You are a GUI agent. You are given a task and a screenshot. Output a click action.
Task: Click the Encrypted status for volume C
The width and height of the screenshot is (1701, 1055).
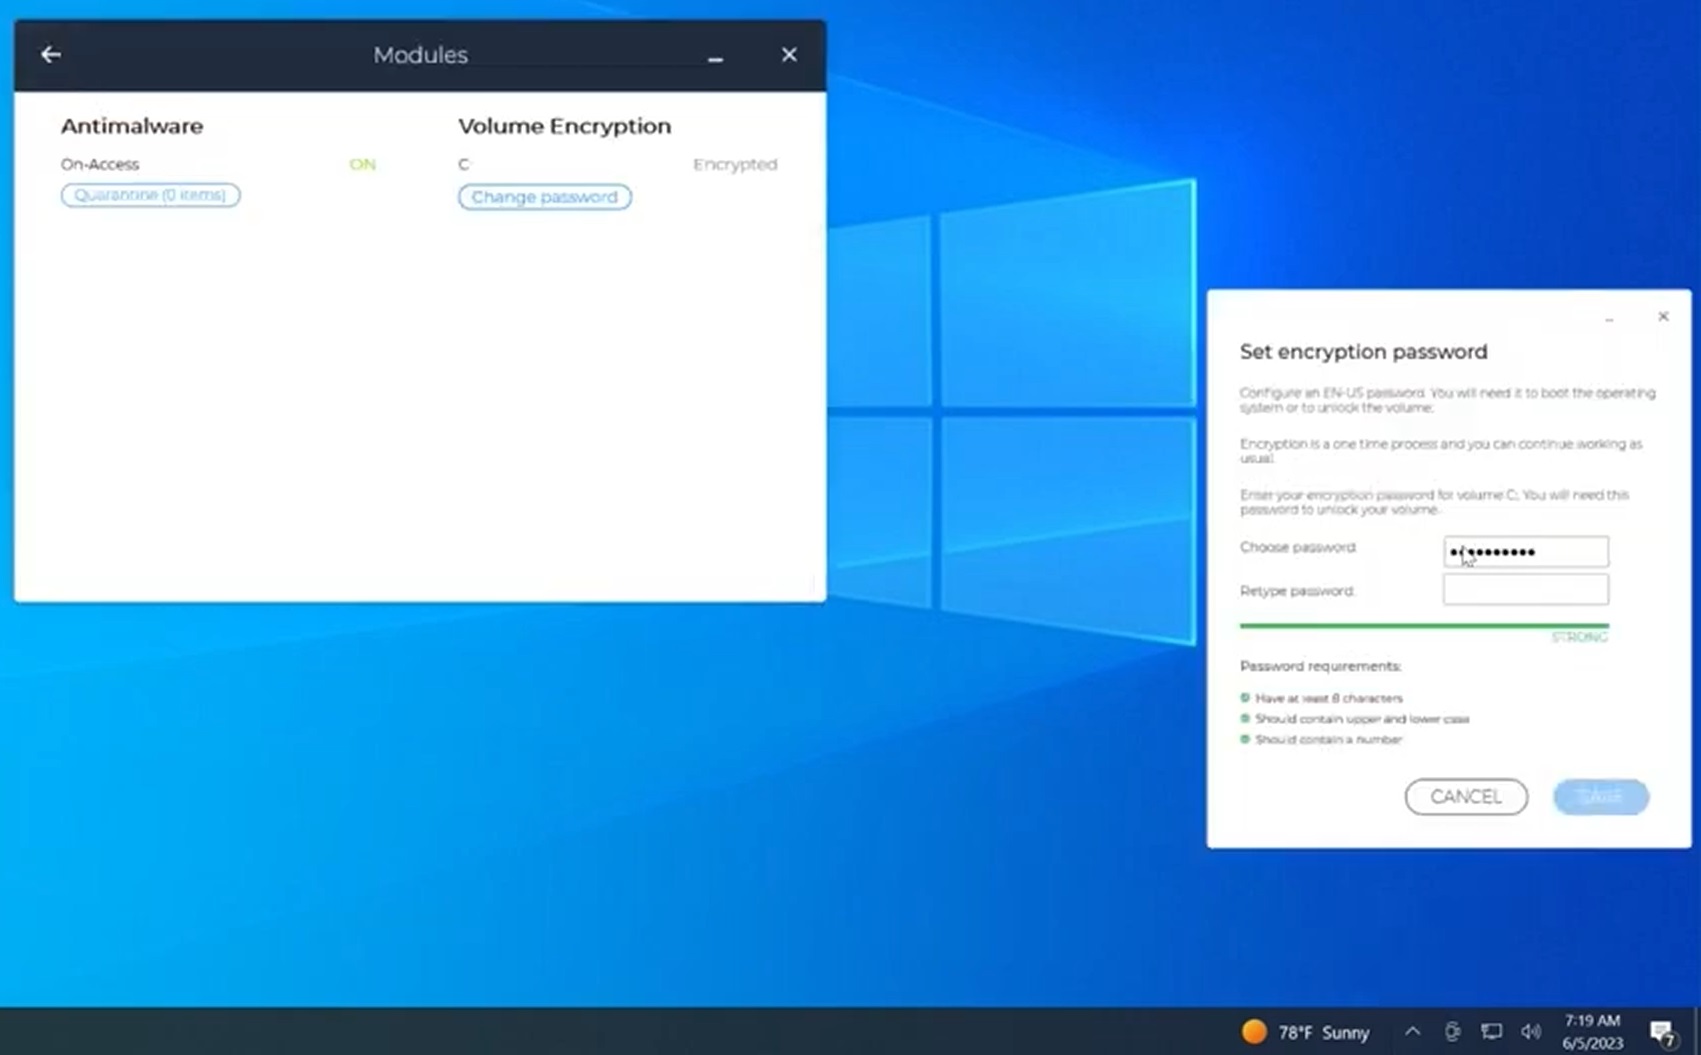pyautogui.click(x=735, y=164)
